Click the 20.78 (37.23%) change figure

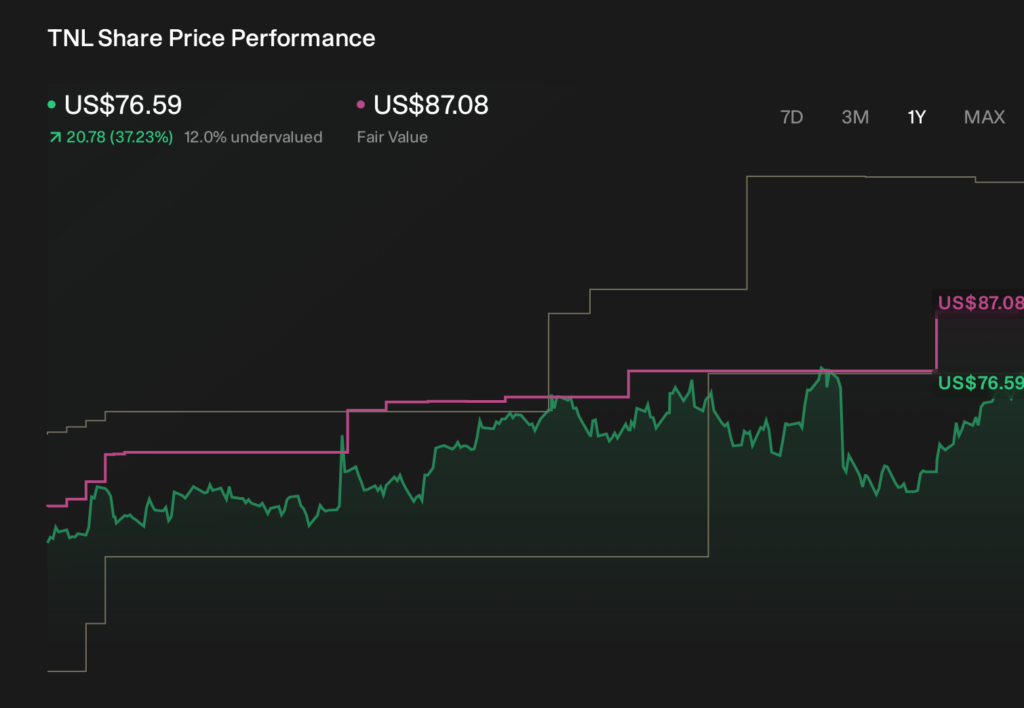120,137
